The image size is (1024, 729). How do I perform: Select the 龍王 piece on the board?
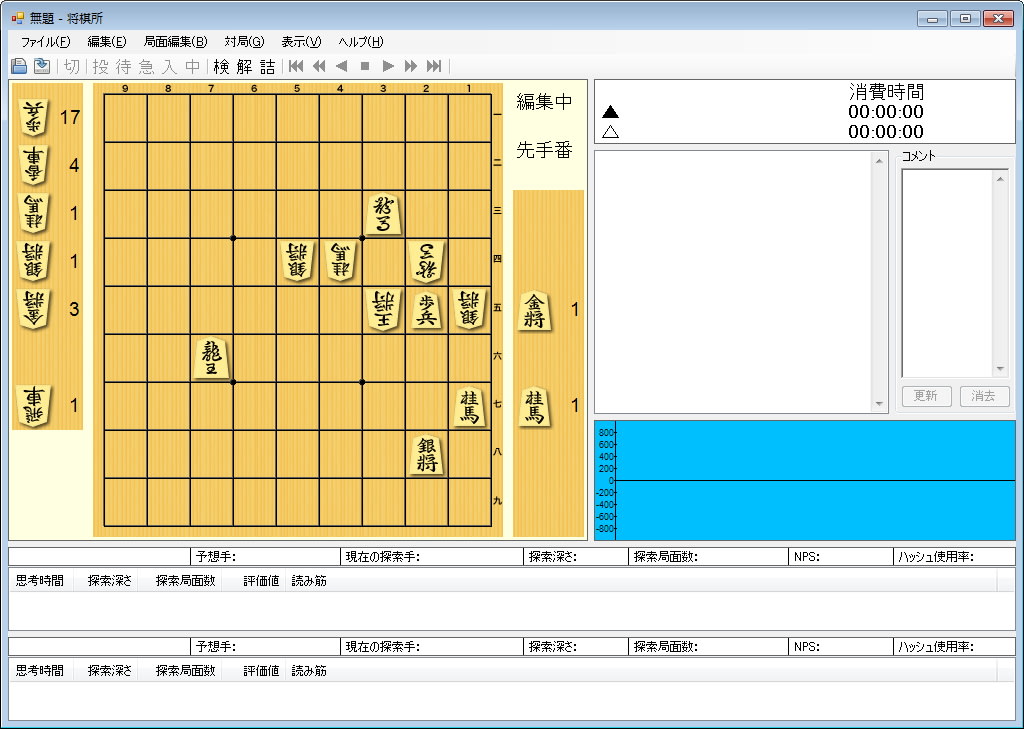point(211,358)
